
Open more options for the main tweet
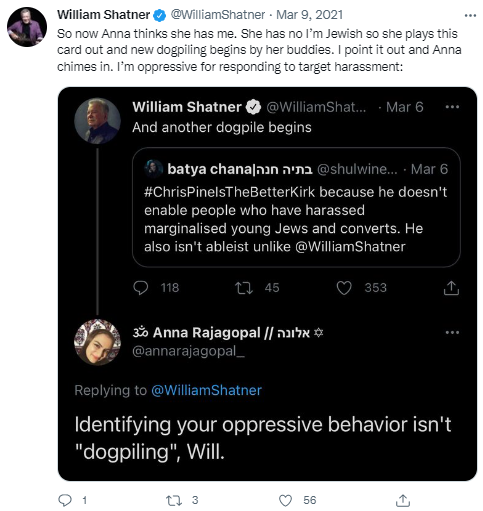point(470,15)
